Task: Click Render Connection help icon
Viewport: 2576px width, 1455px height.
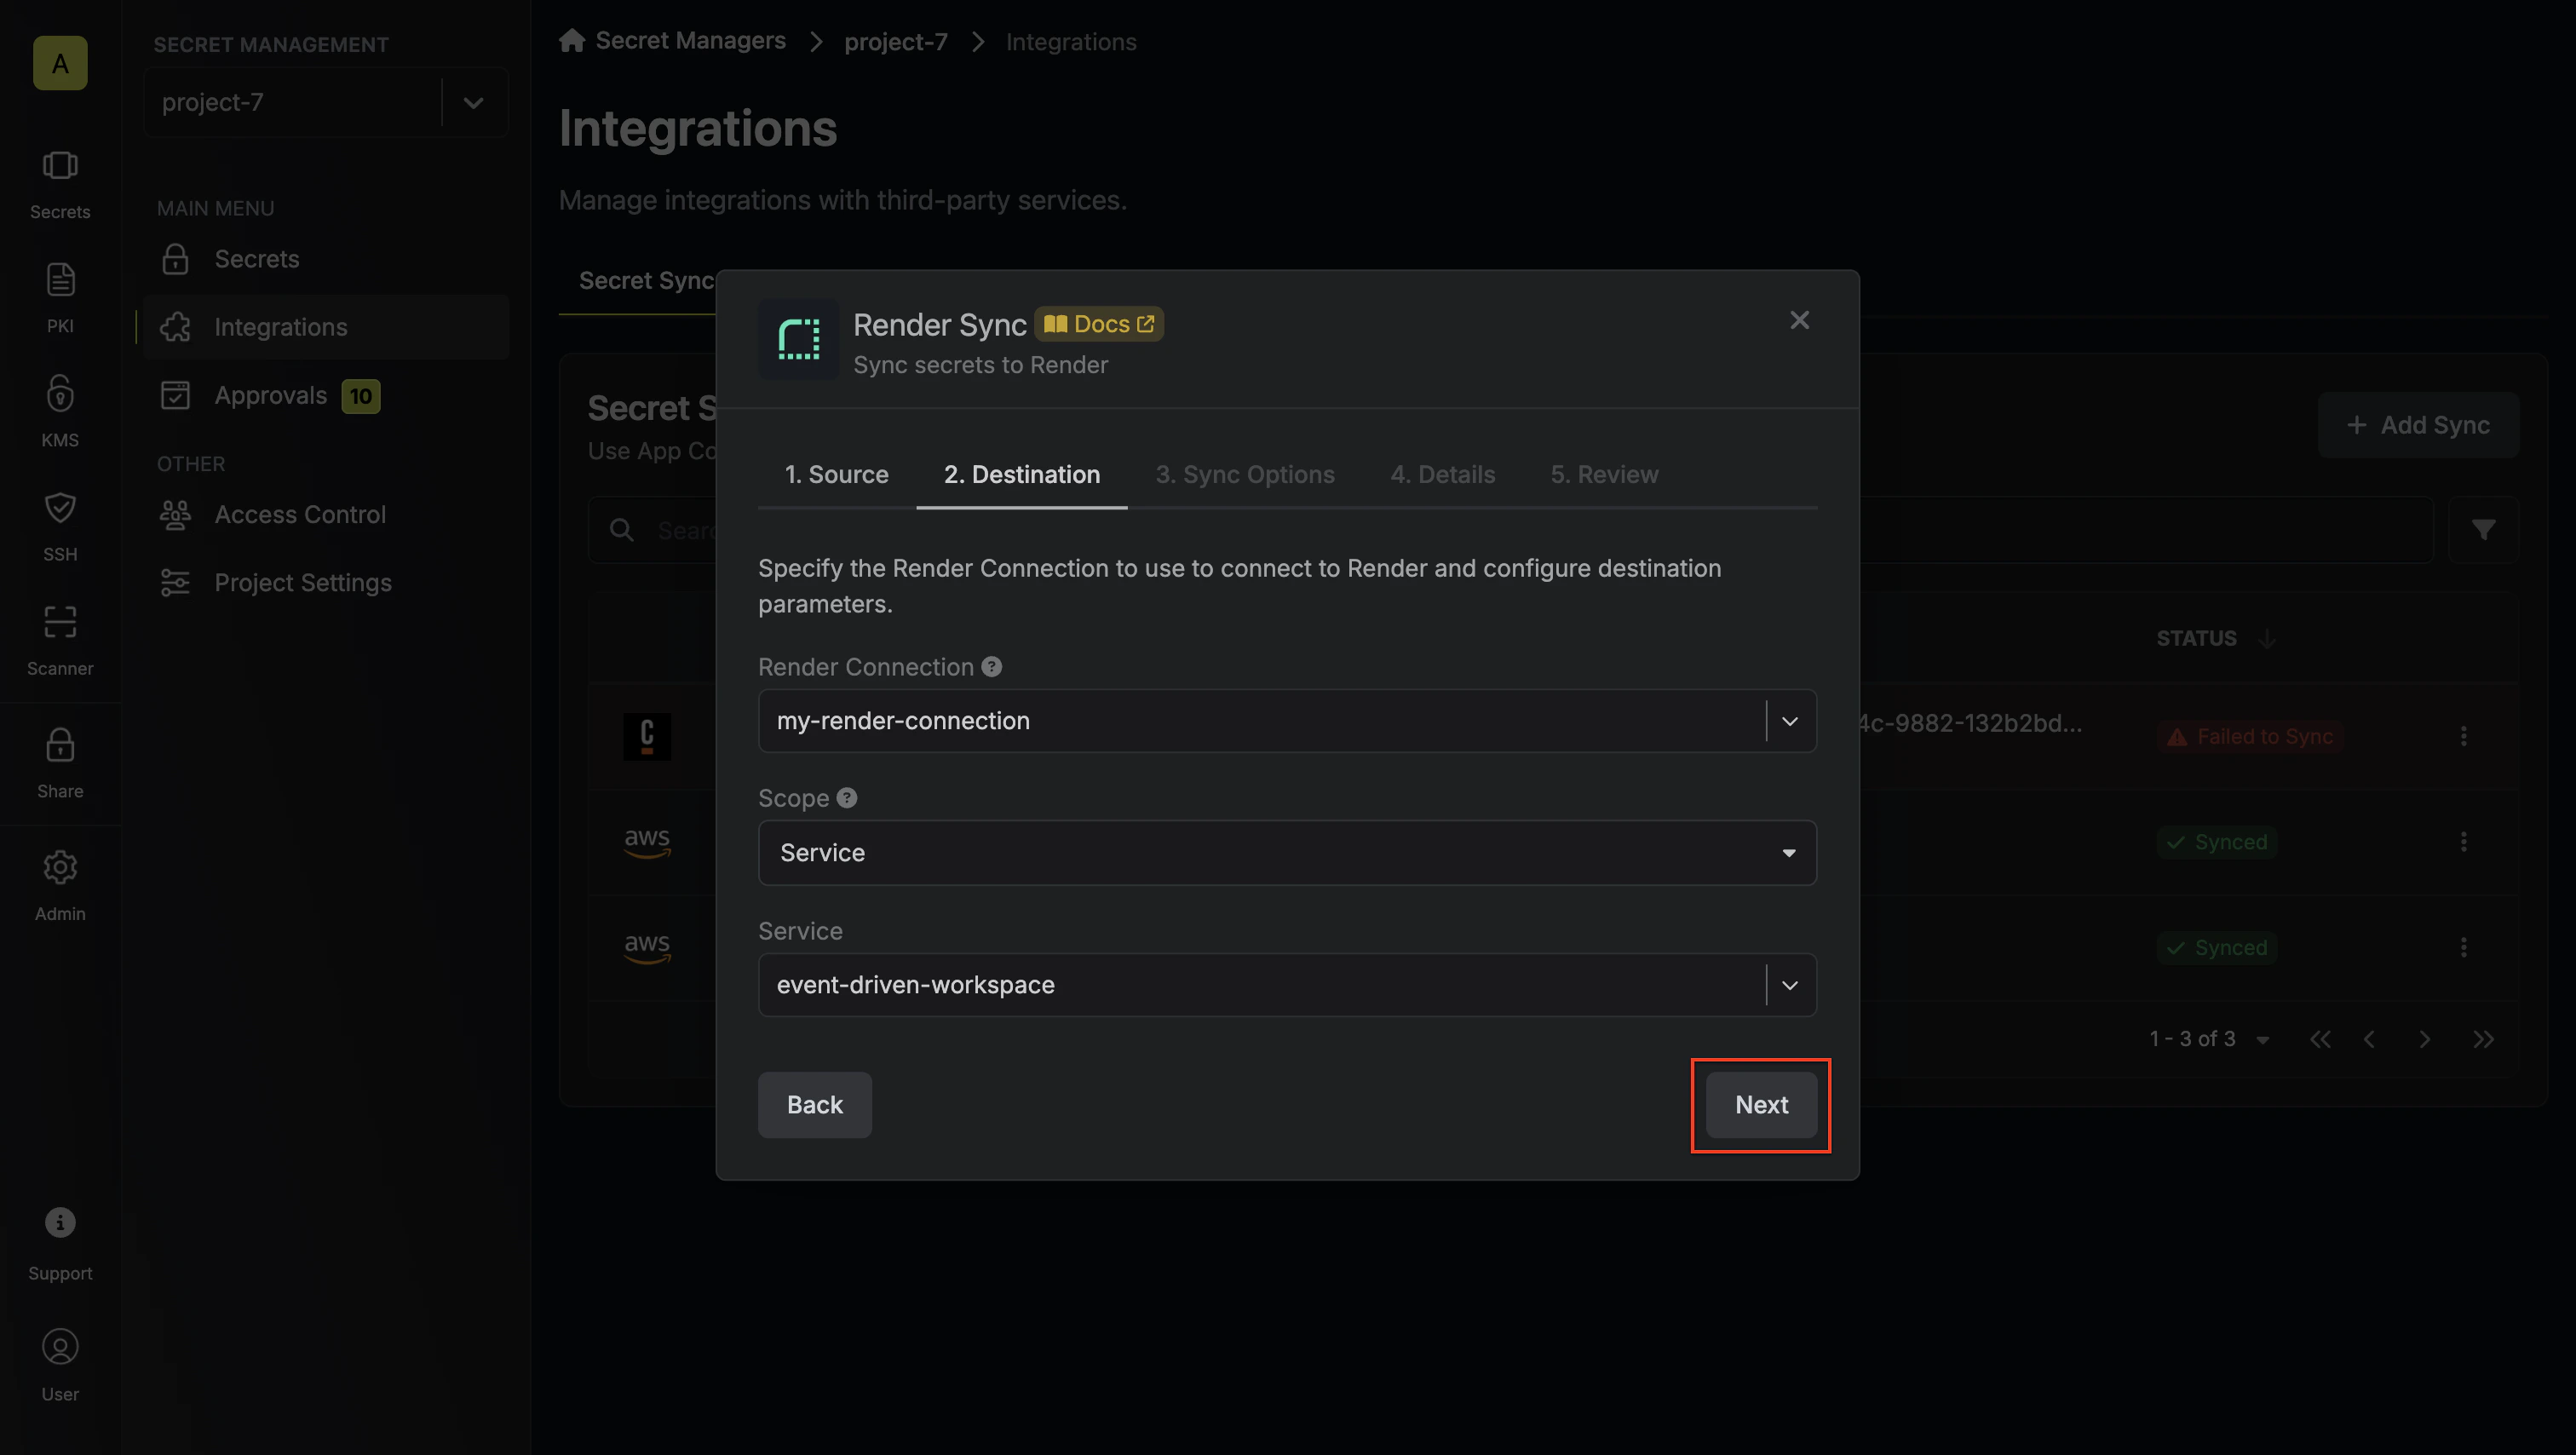Action: point(991,667)
